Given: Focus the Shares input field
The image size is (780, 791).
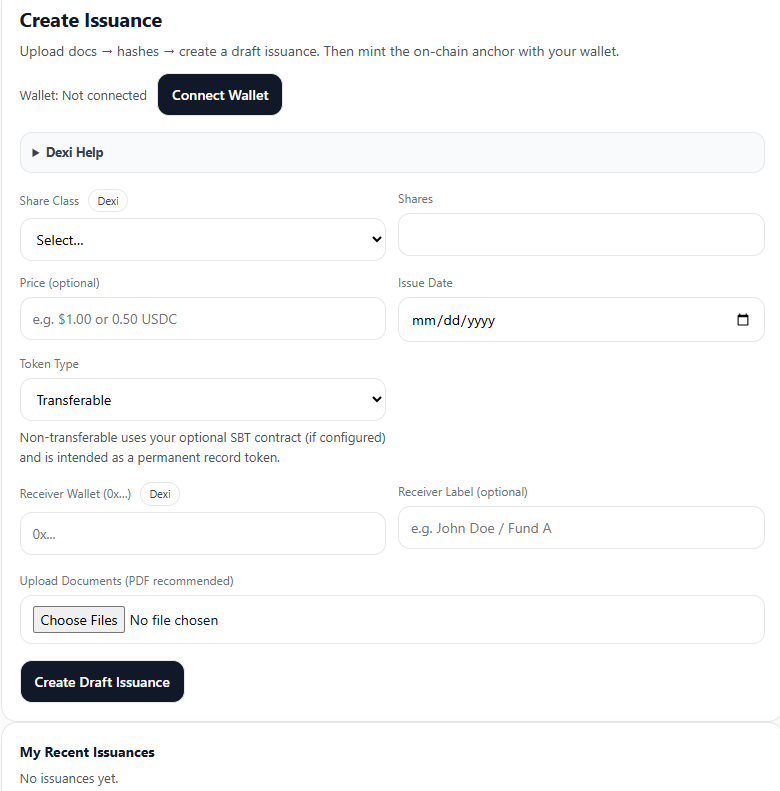Looking at the screenshot, I should point(581,235).
